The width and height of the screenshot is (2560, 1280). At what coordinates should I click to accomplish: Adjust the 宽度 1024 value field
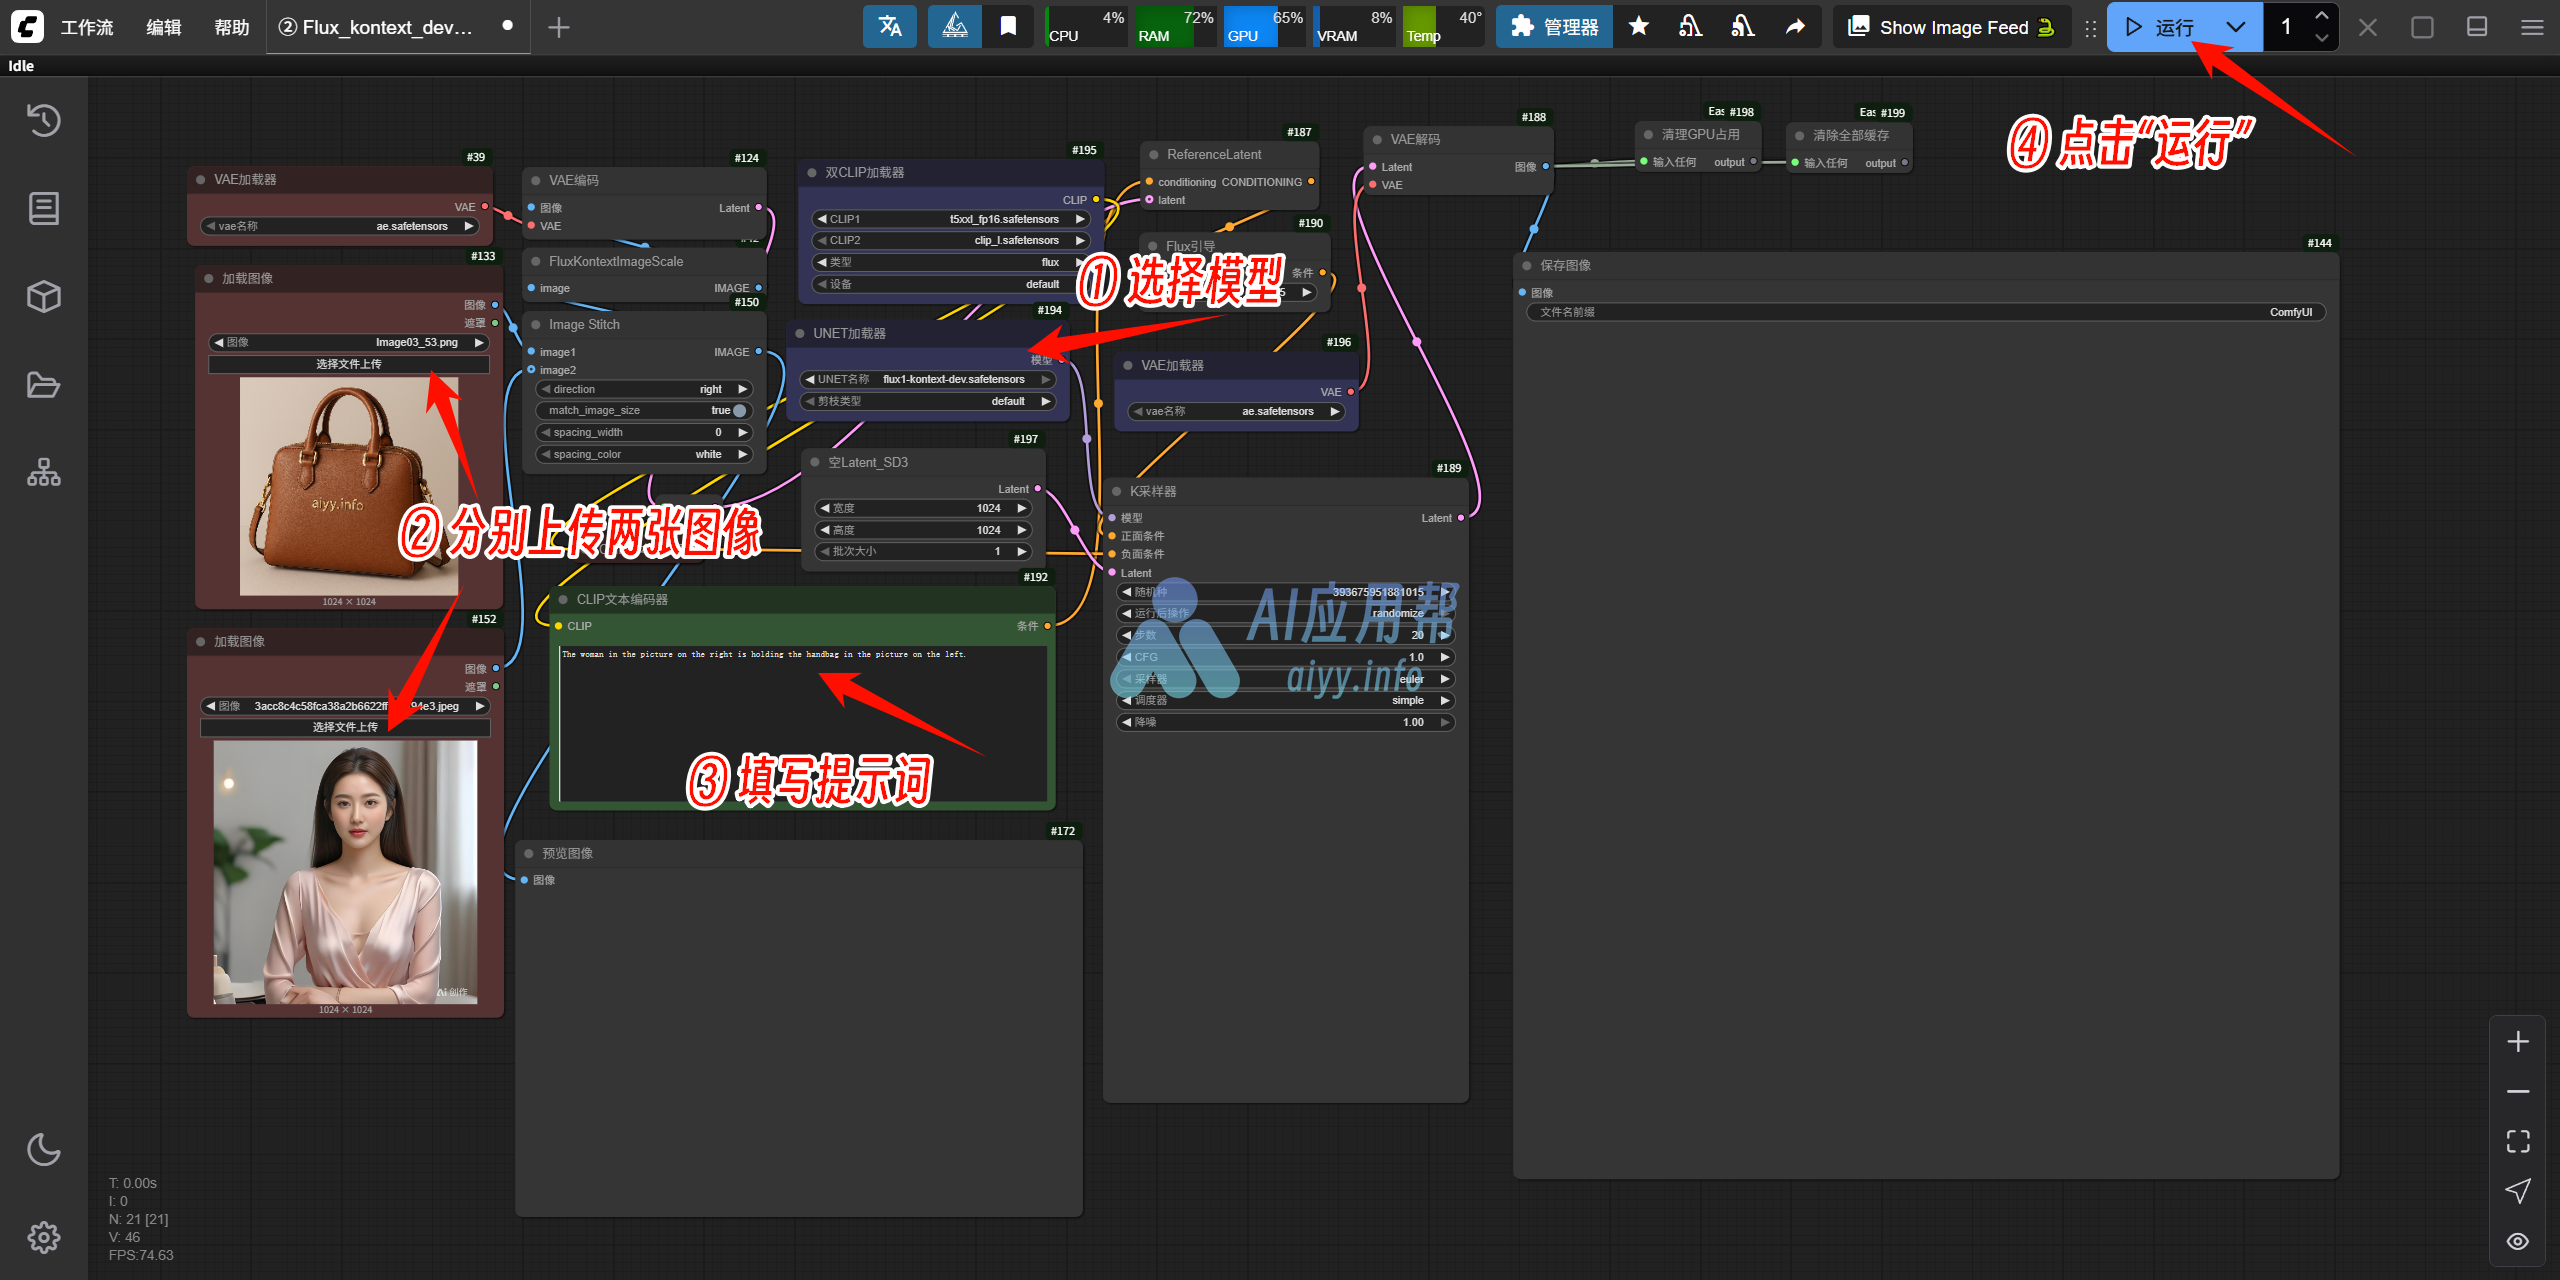(x=923, y=508)
